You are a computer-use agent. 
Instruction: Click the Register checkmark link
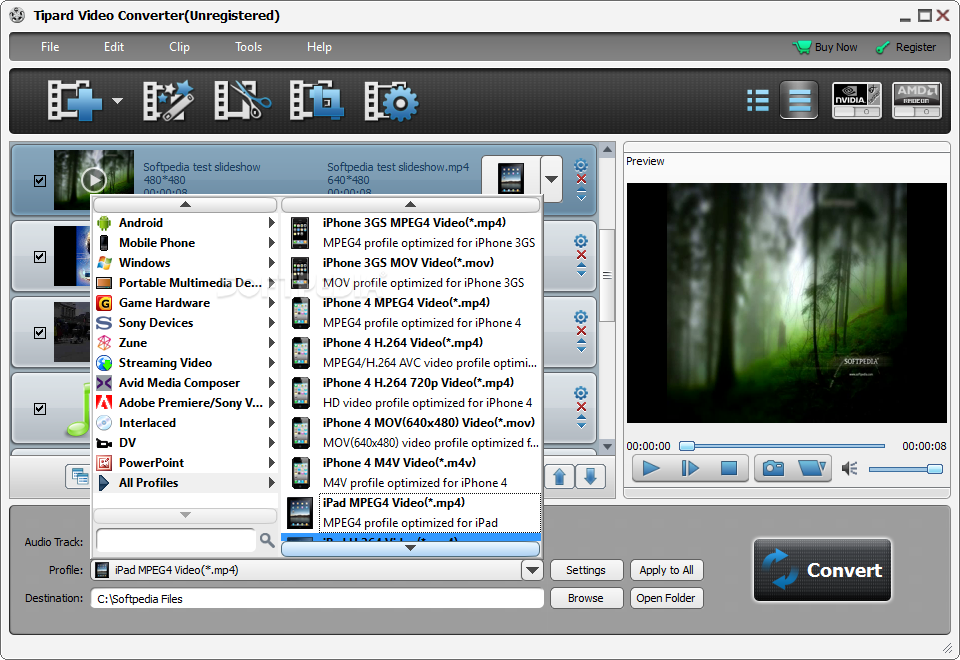tap(906, 47)
